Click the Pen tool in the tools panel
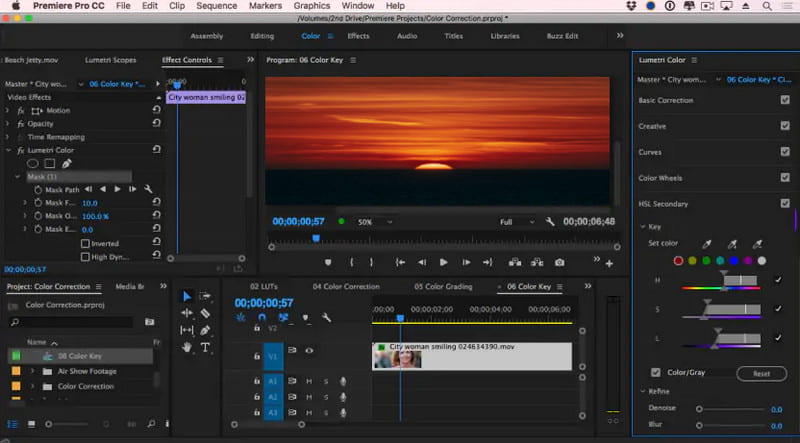The height and width of the screenshot is (443, 800). click(x=205, y=330)
